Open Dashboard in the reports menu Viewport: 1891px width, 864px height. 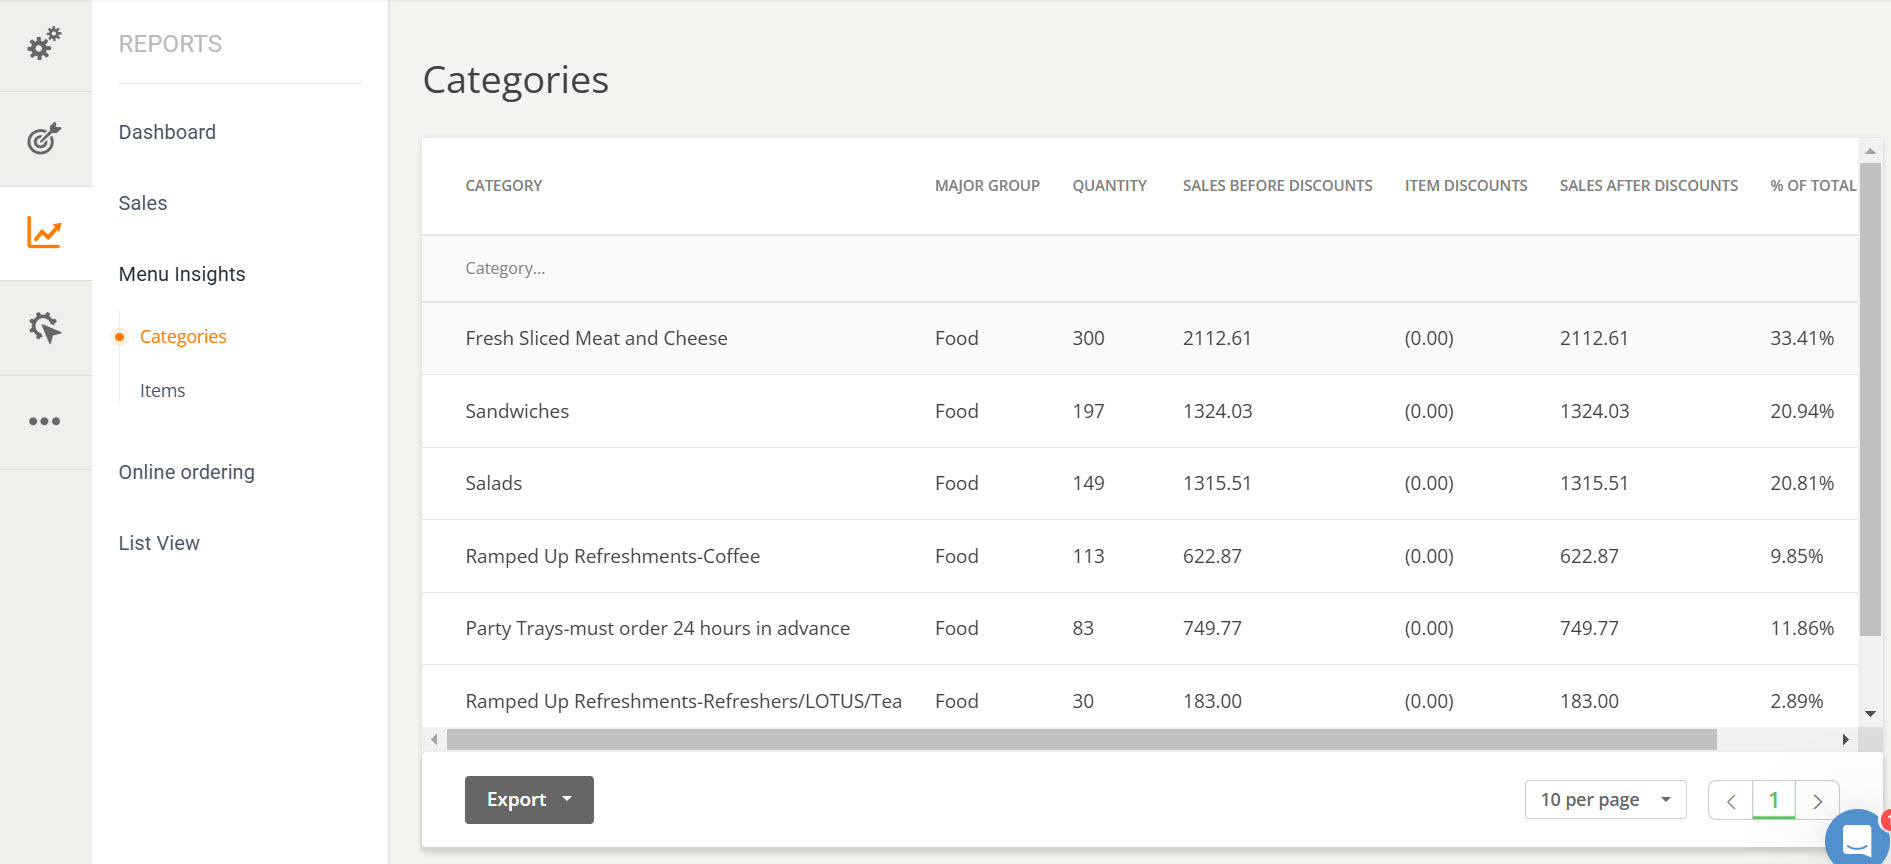(167, 132)
